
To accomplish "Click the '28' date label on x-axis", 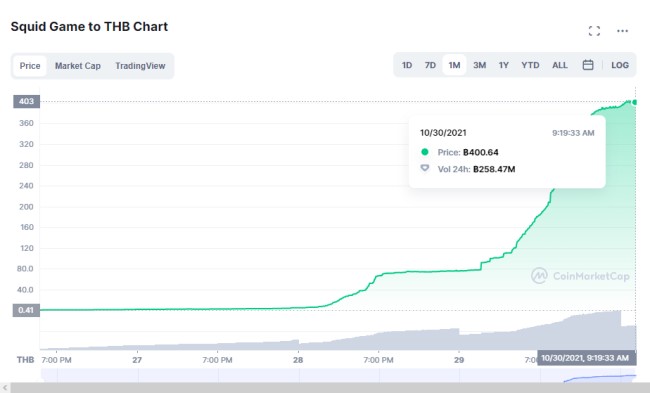I will coord(298,360).
